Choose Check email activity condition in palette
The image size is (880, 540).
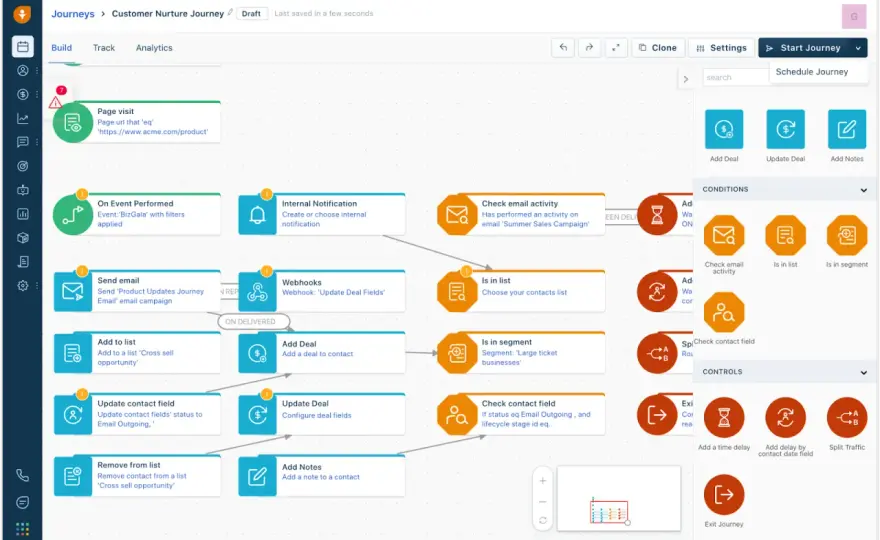click(724, 235)
